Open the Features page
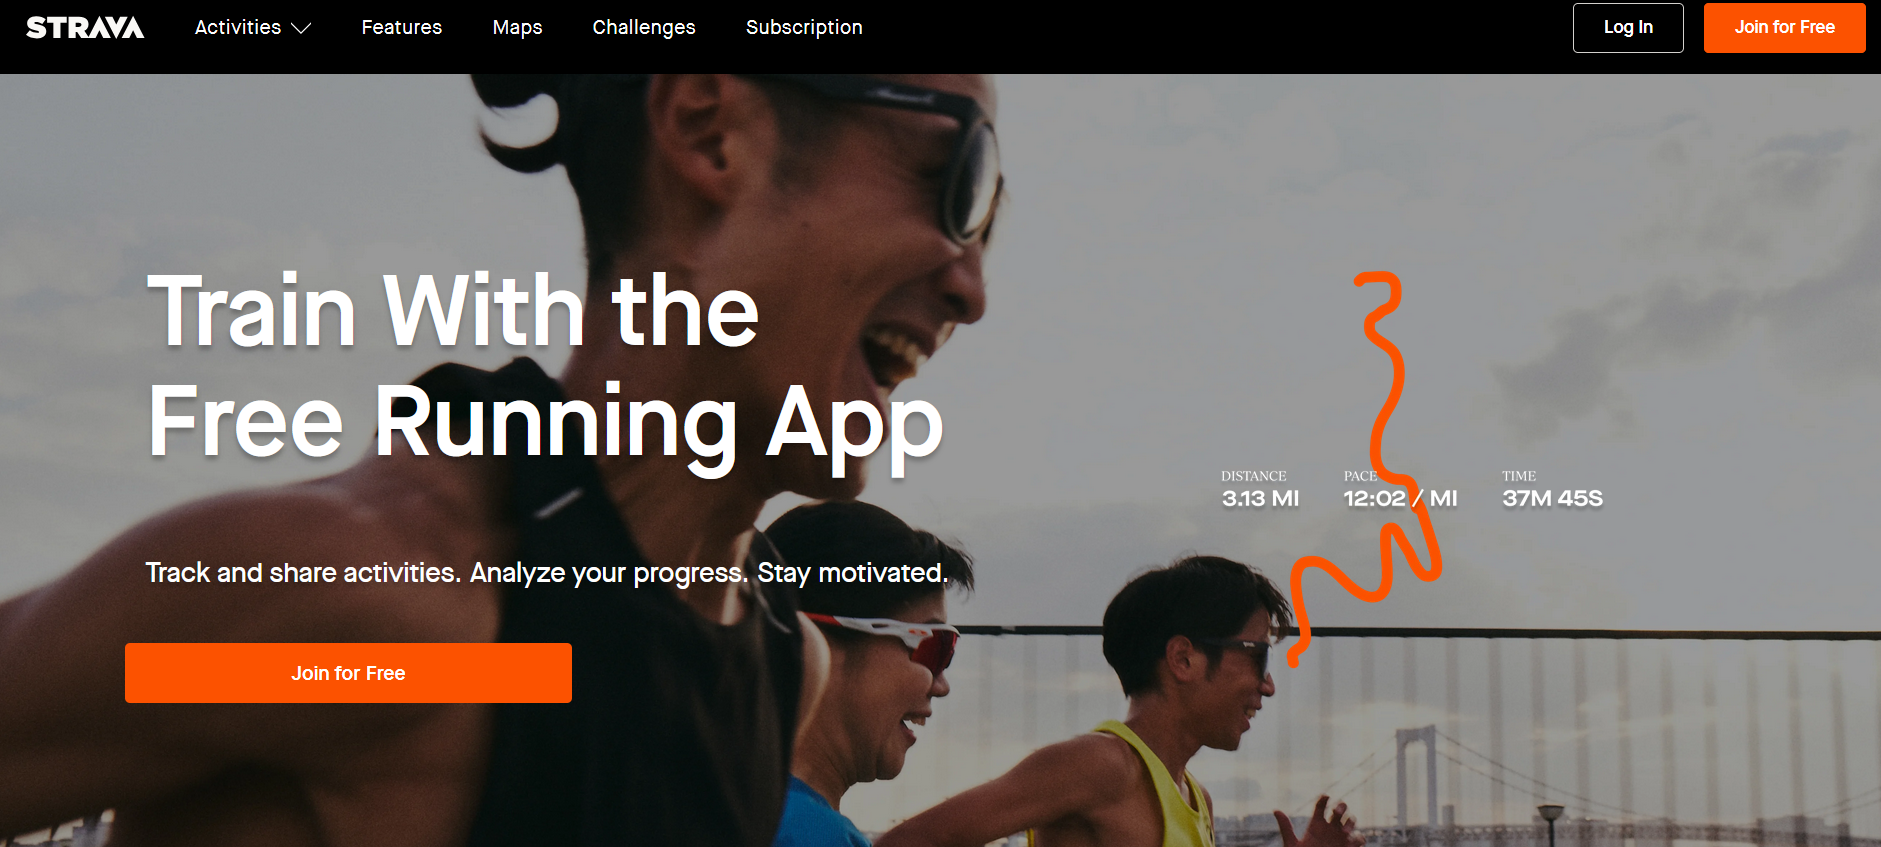 pyautogui.click(x=401, y=27)
